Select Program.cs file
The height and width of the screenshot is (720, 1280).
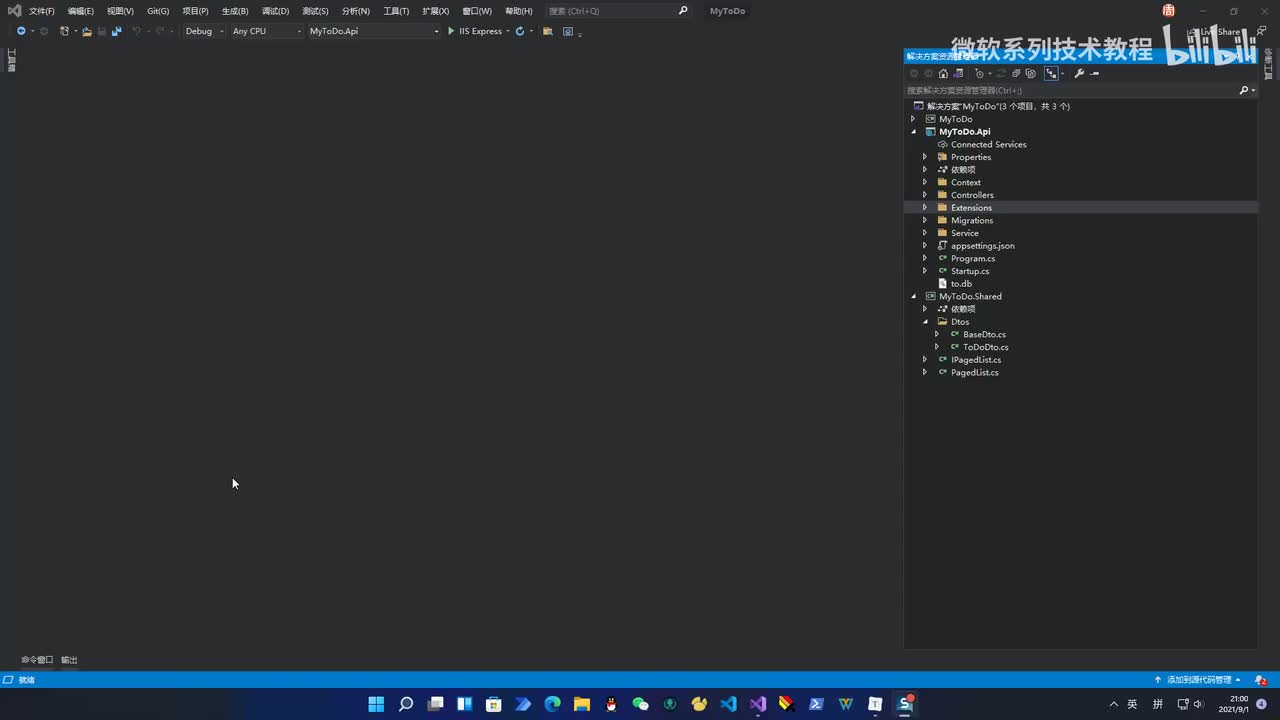(x=973, y=258)
